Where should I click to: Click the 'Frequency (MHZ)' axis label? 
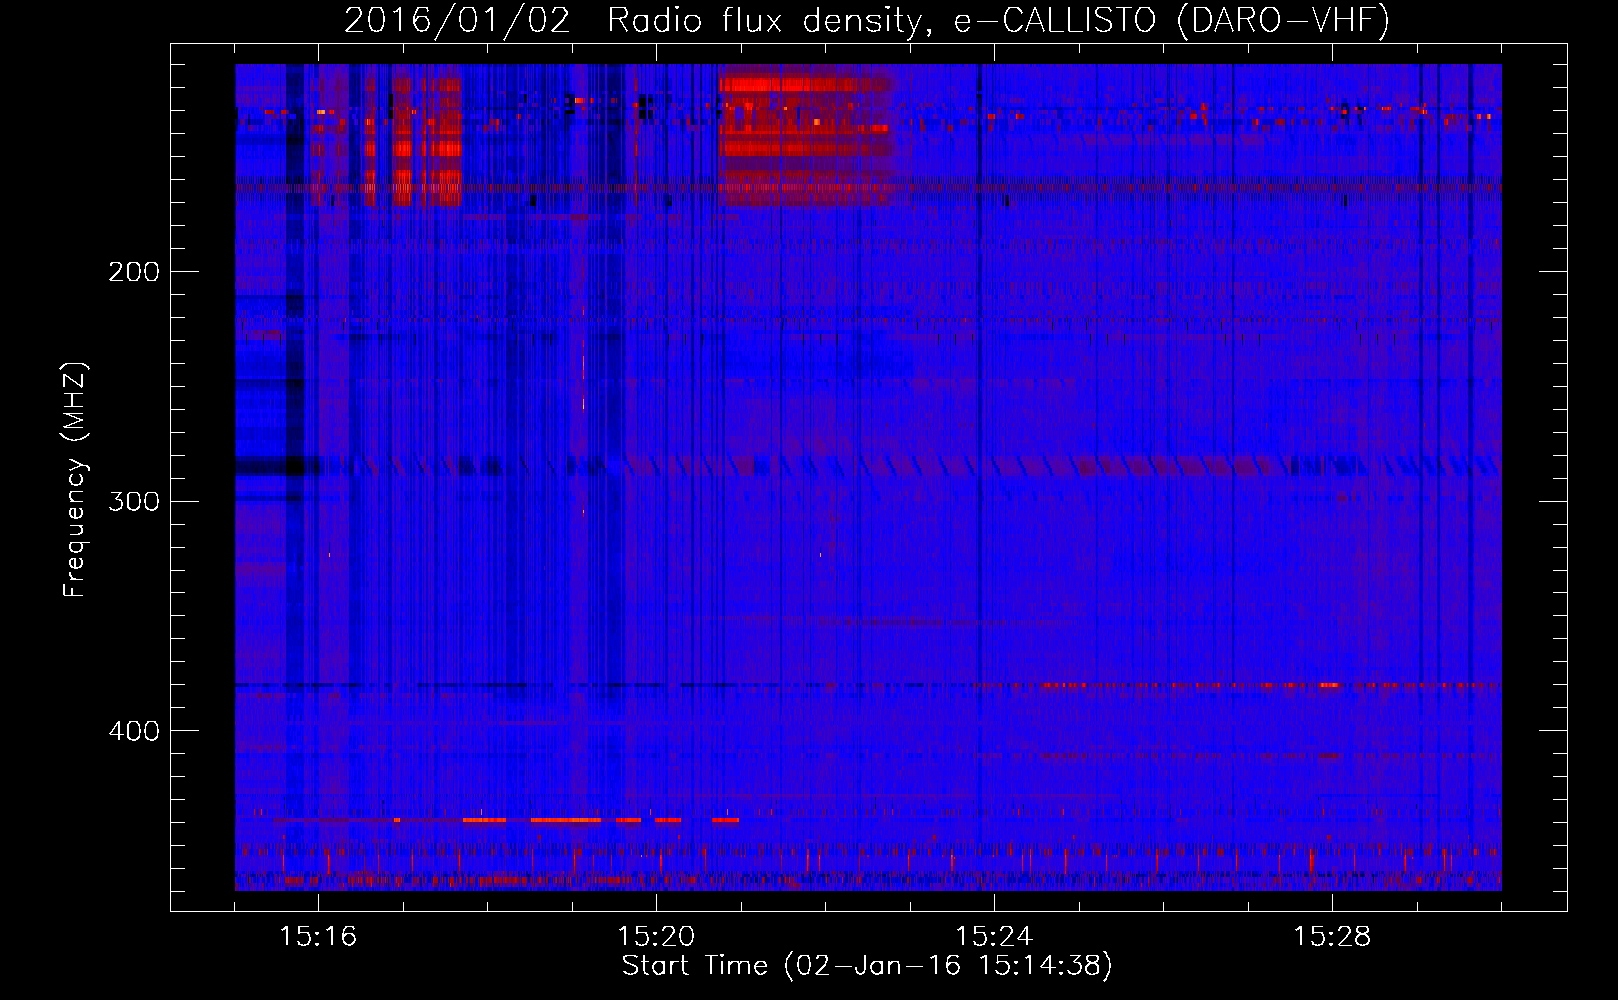point(75,480)
